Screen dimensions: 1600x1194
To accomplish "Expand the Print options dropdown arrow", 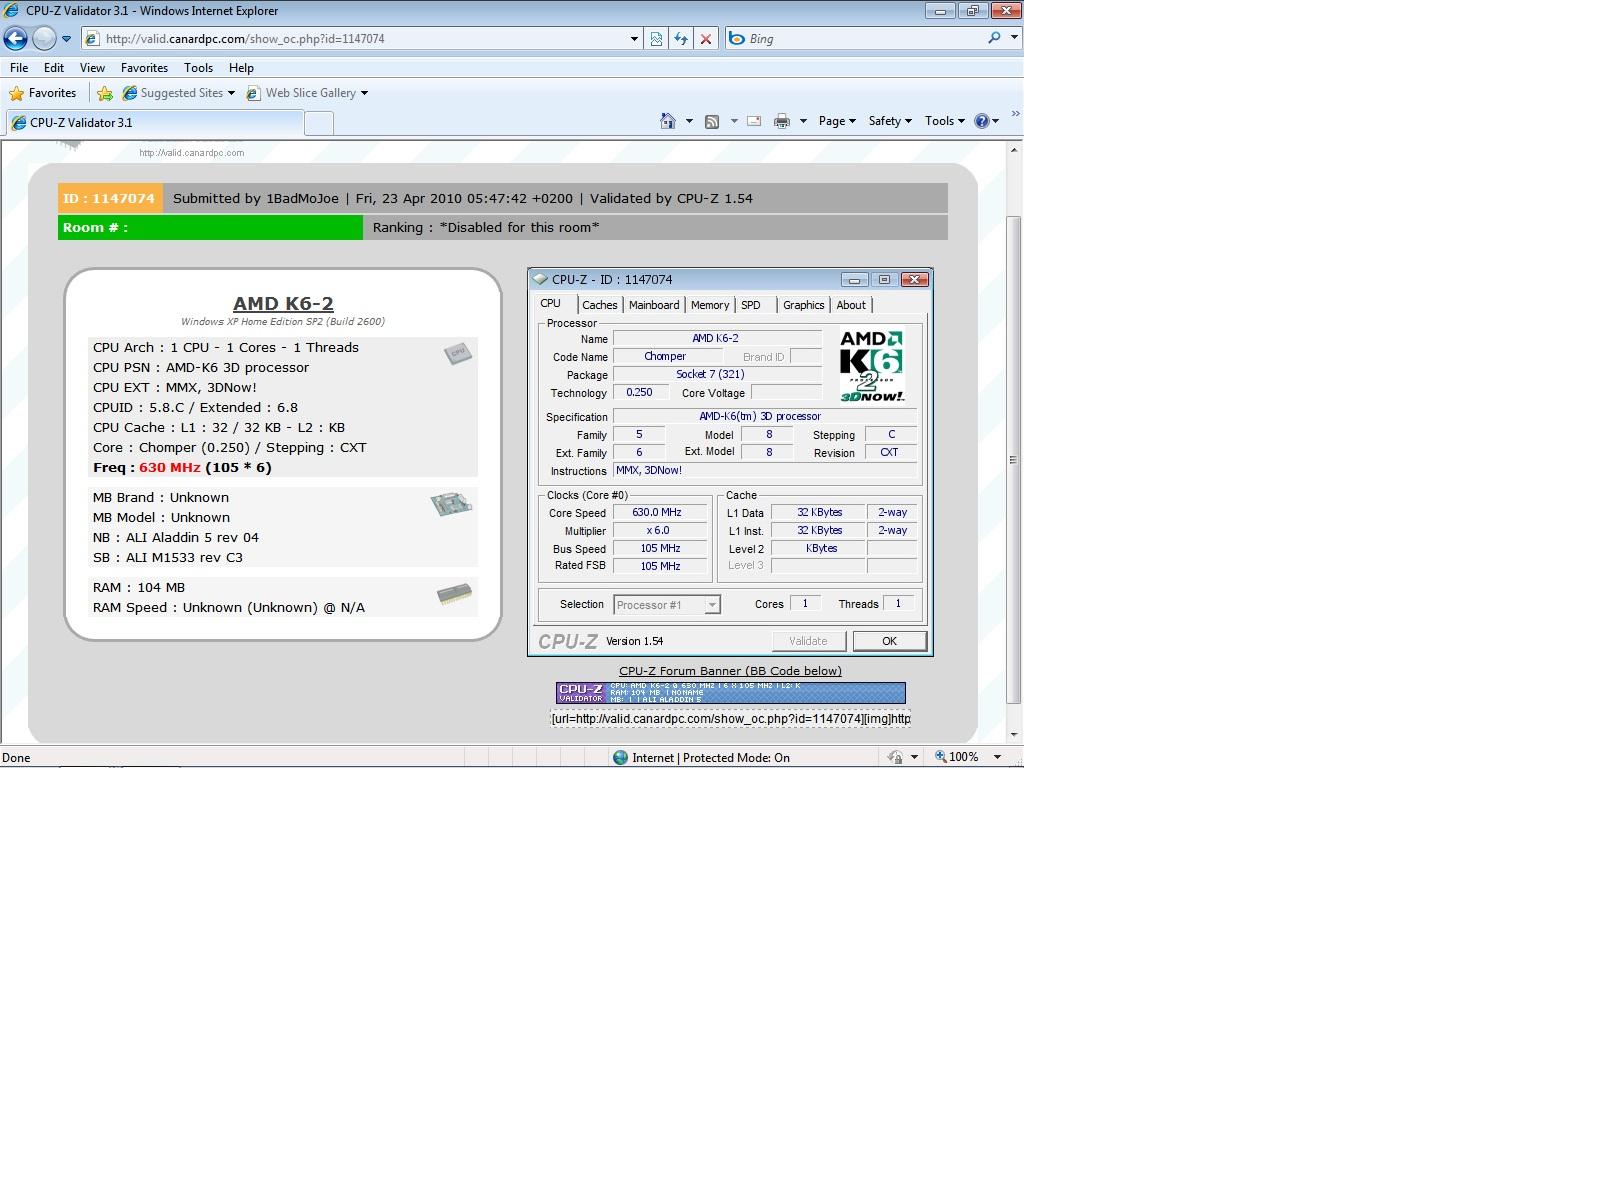I will [x=803, y=121].
